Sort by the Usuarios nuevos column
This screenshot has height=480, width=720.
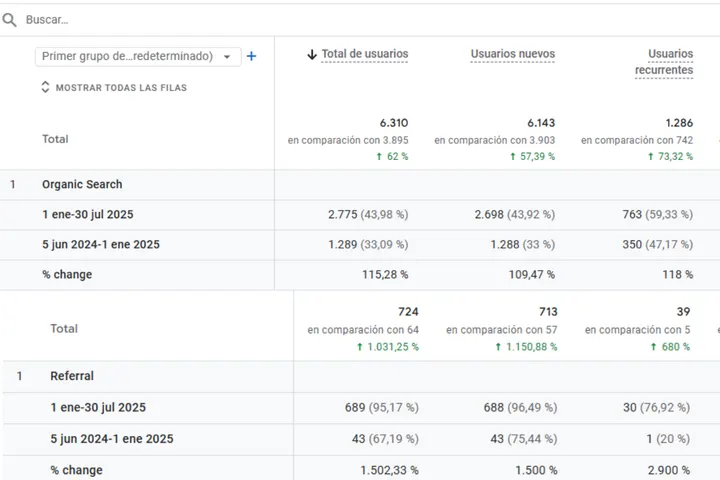[x=512, y=54]
